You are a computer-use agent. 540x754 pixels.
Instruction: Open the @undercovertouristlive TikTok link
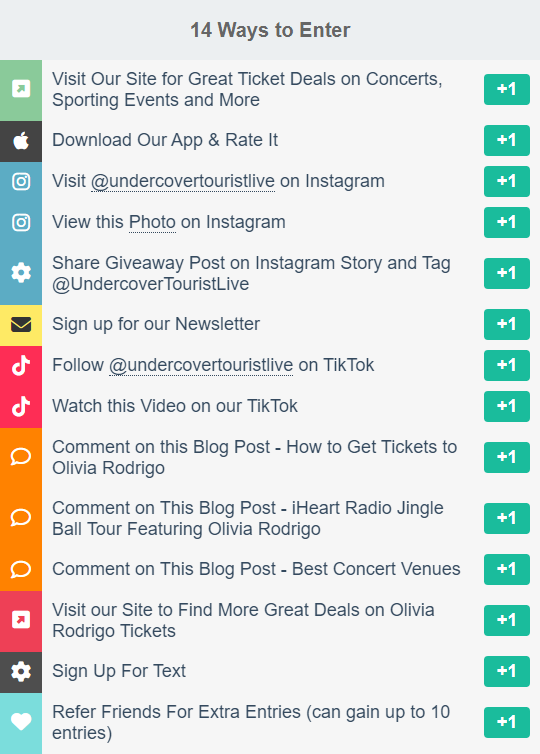coord(201,365)
